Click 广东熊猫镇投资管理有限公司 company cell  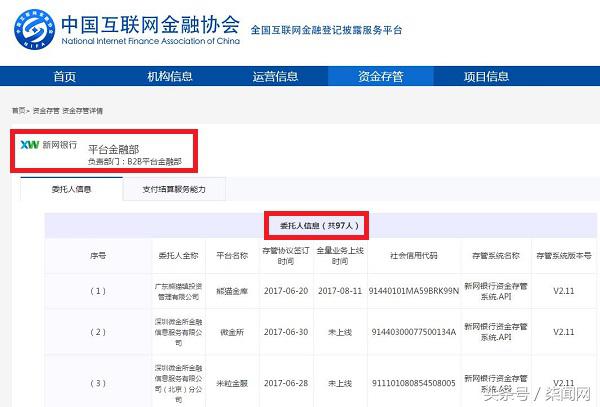tap(178, 291)
